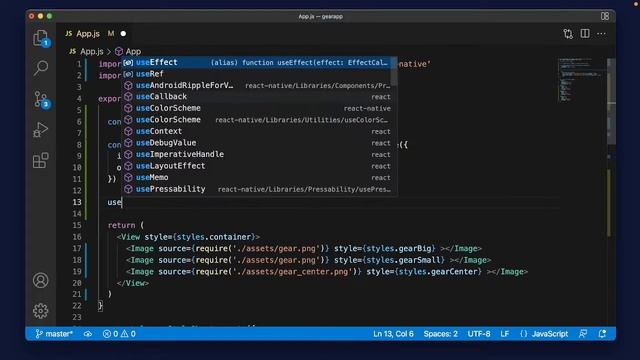Click the window title App.js — gearapp
This screenshot has height=360, width=640.
coord(320,16)
